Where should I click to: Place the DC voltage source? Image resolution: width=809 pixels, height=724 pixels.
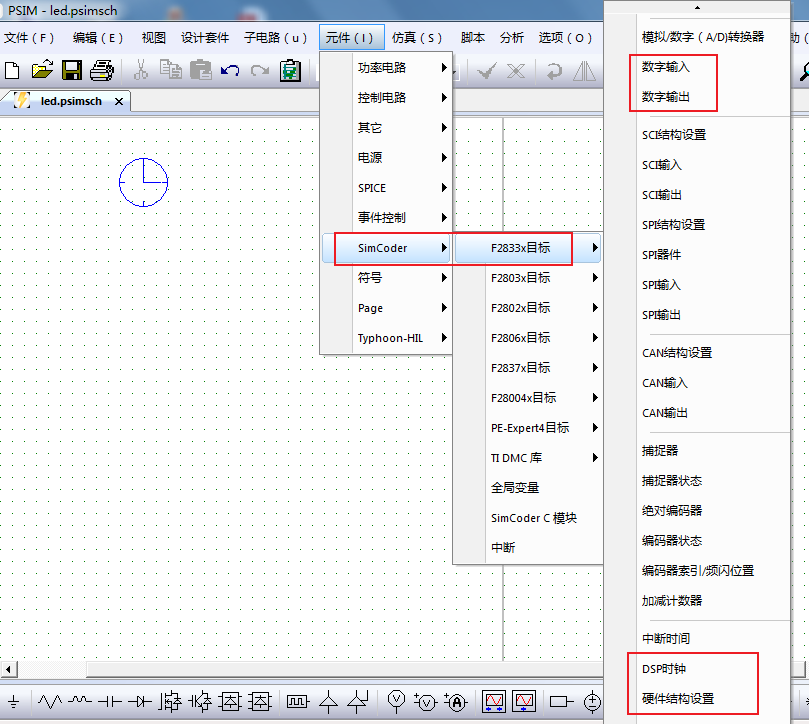pos(592,702)
